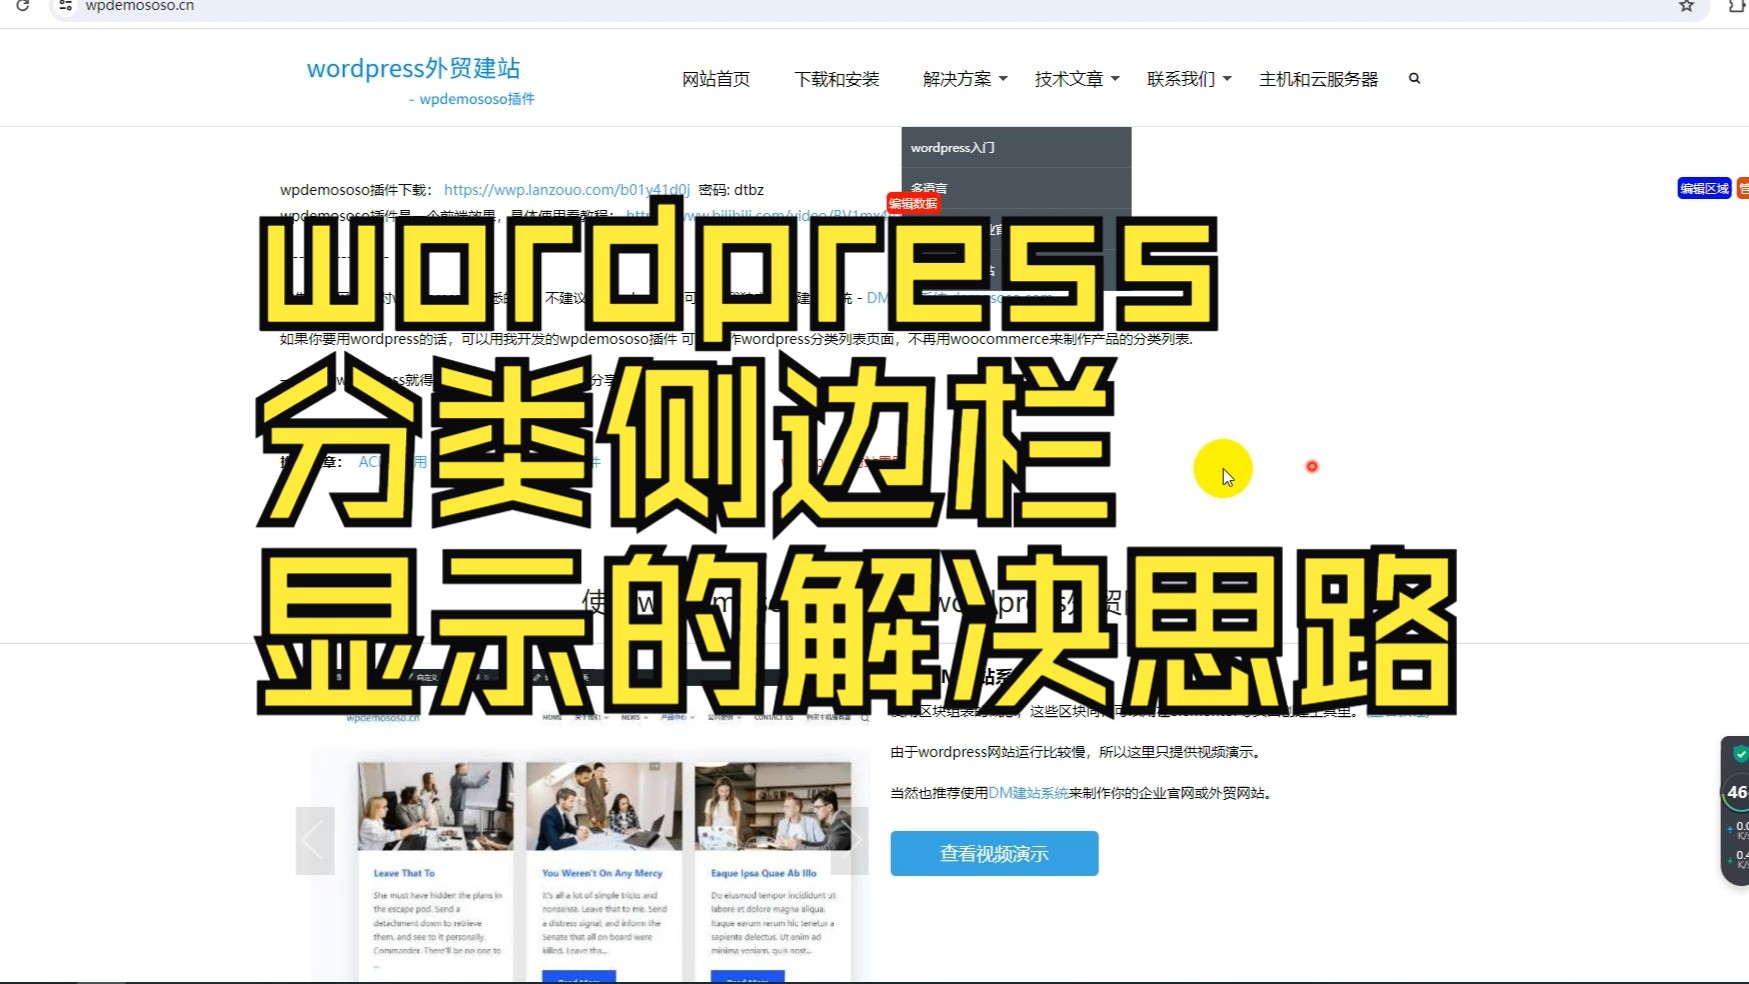Click the You Weren't On Any Mercy photo
Screen dimensions: 1749x984
[604, 806]
